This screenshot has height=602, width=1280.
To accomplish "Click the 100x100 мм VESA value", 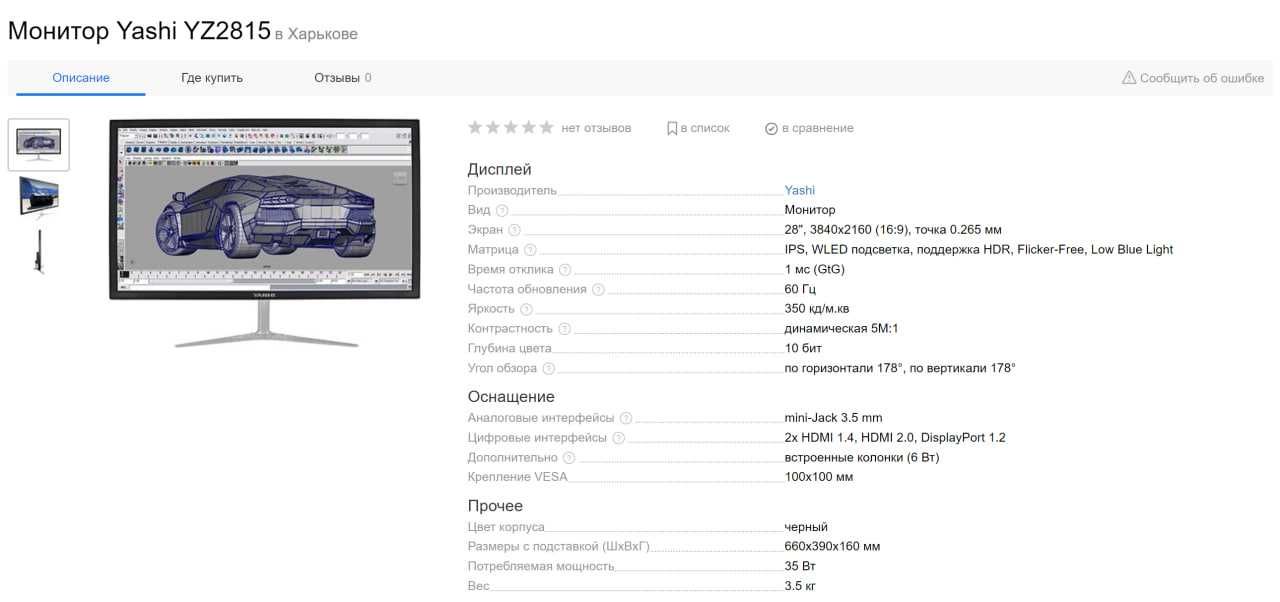I will point(819,477).
